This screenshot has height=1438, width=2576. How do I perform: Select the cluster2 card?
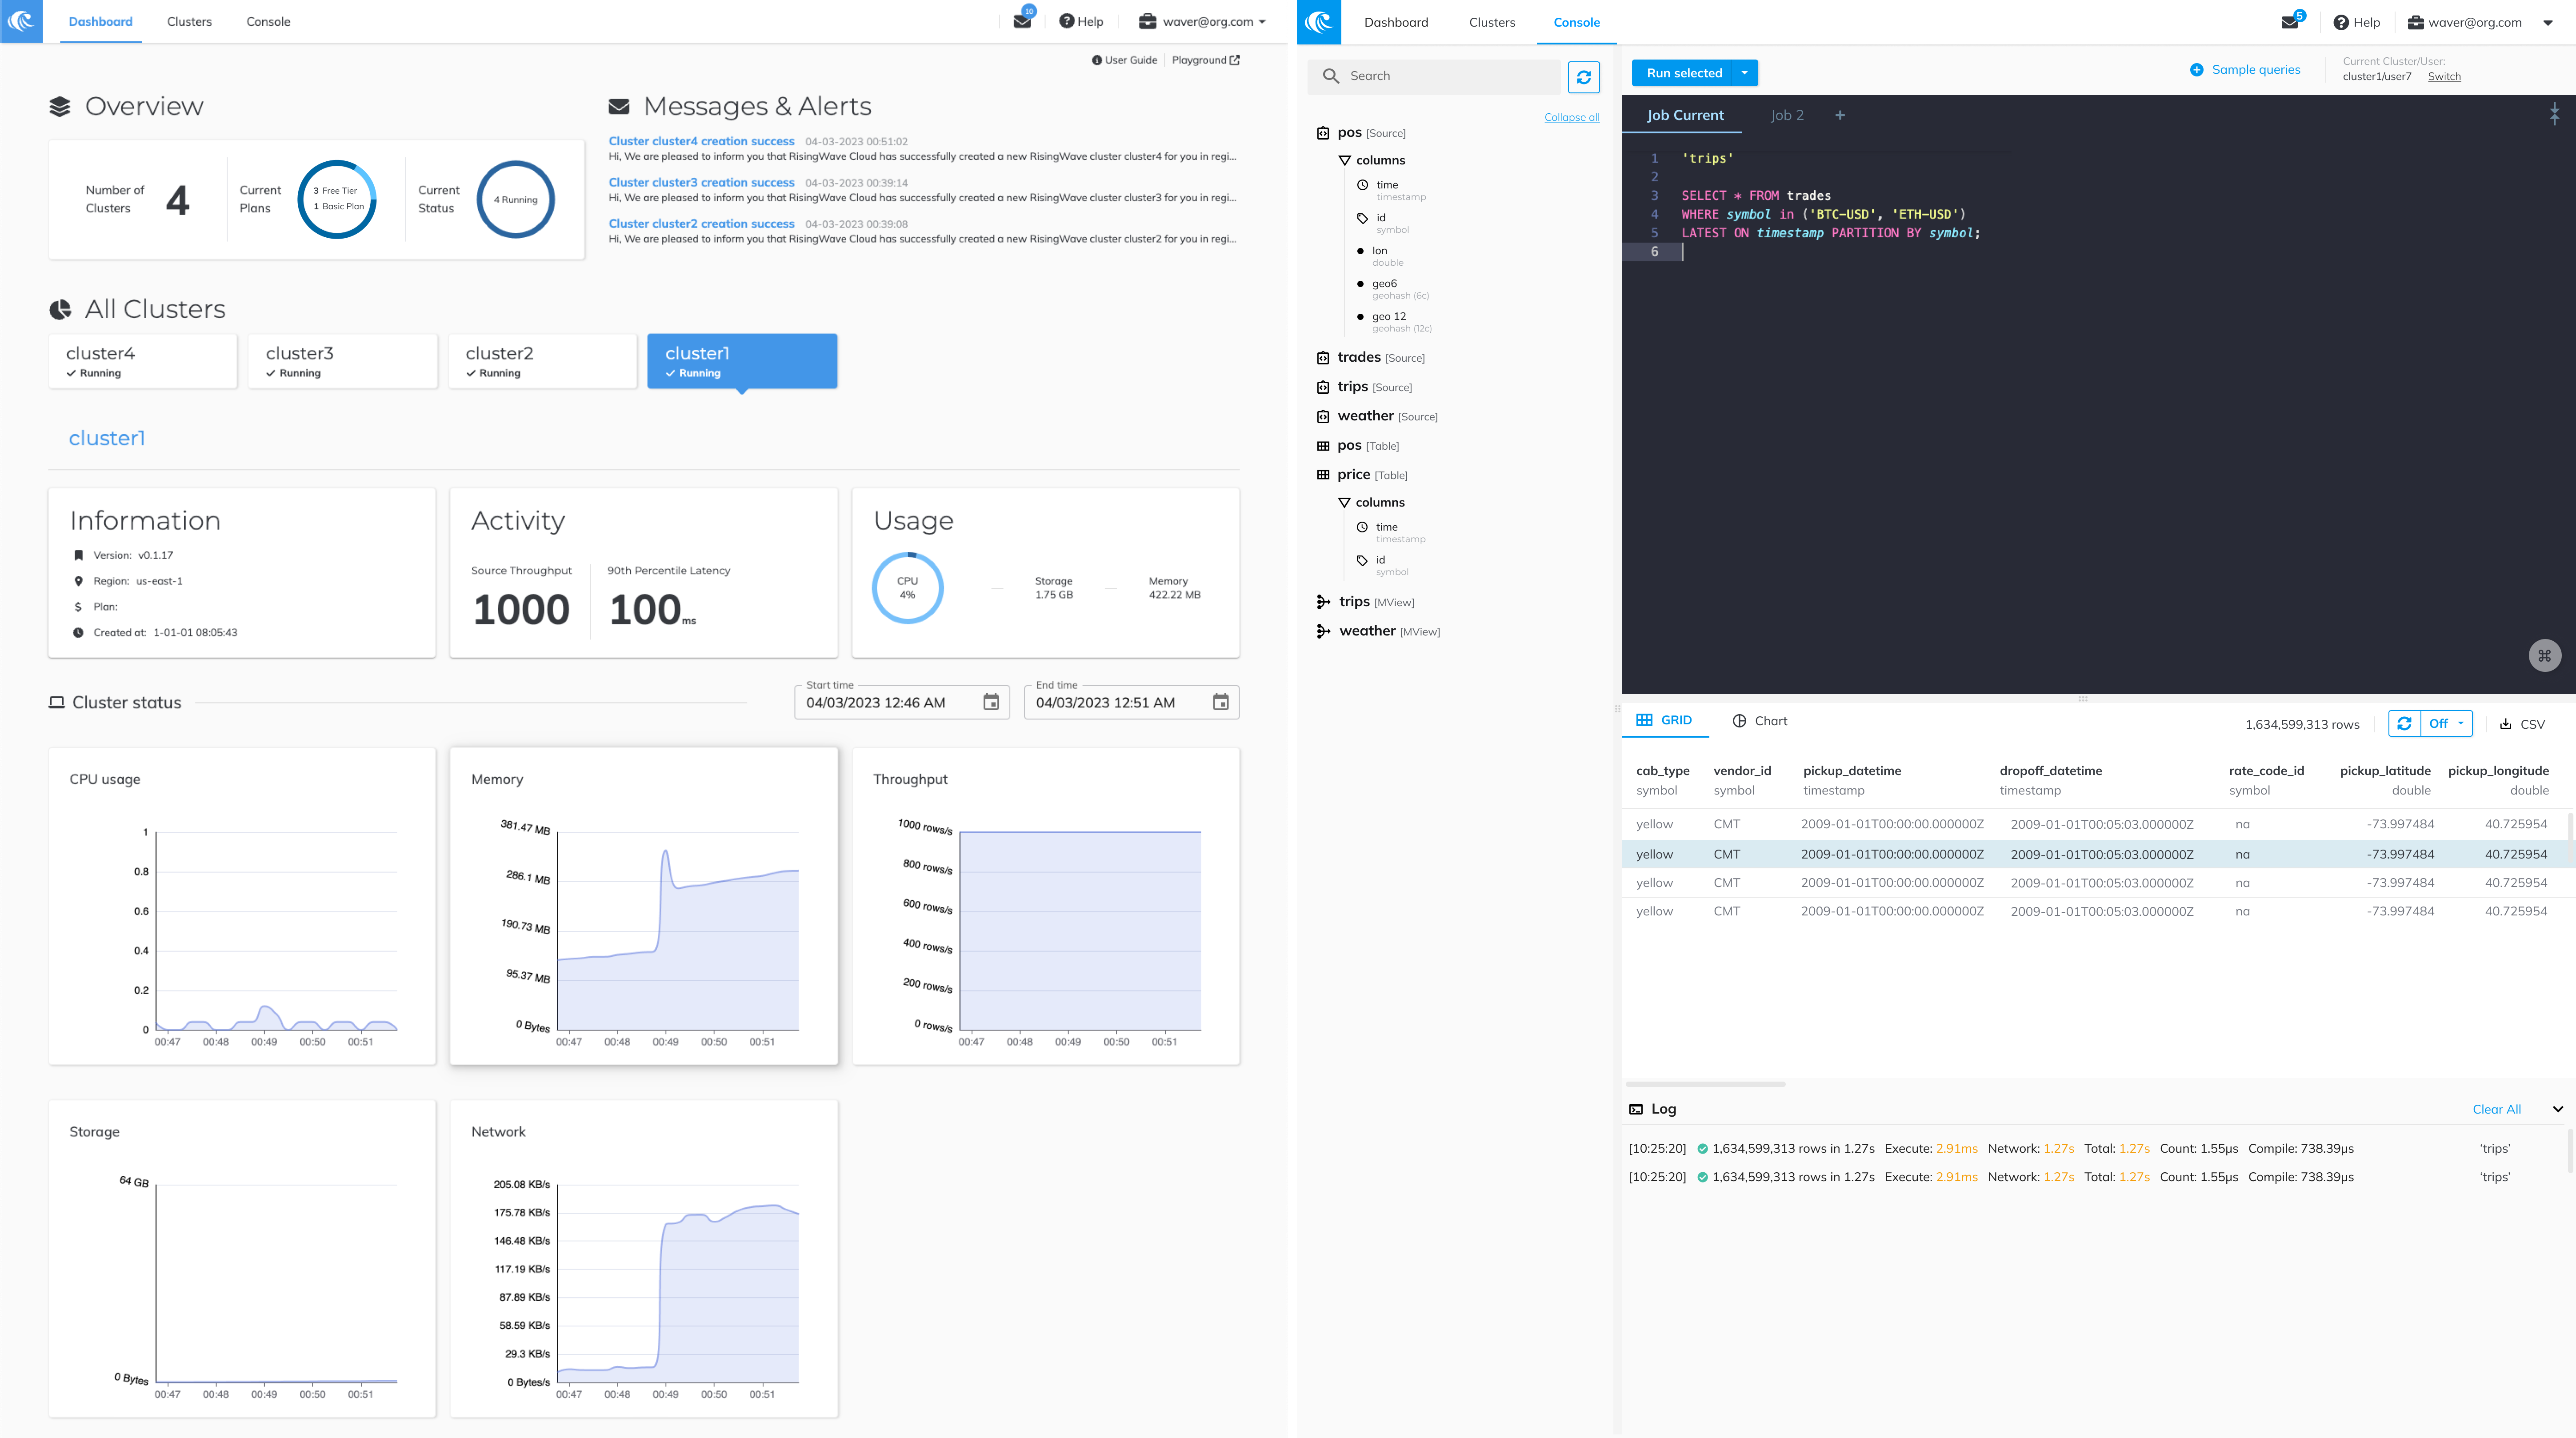543,361
